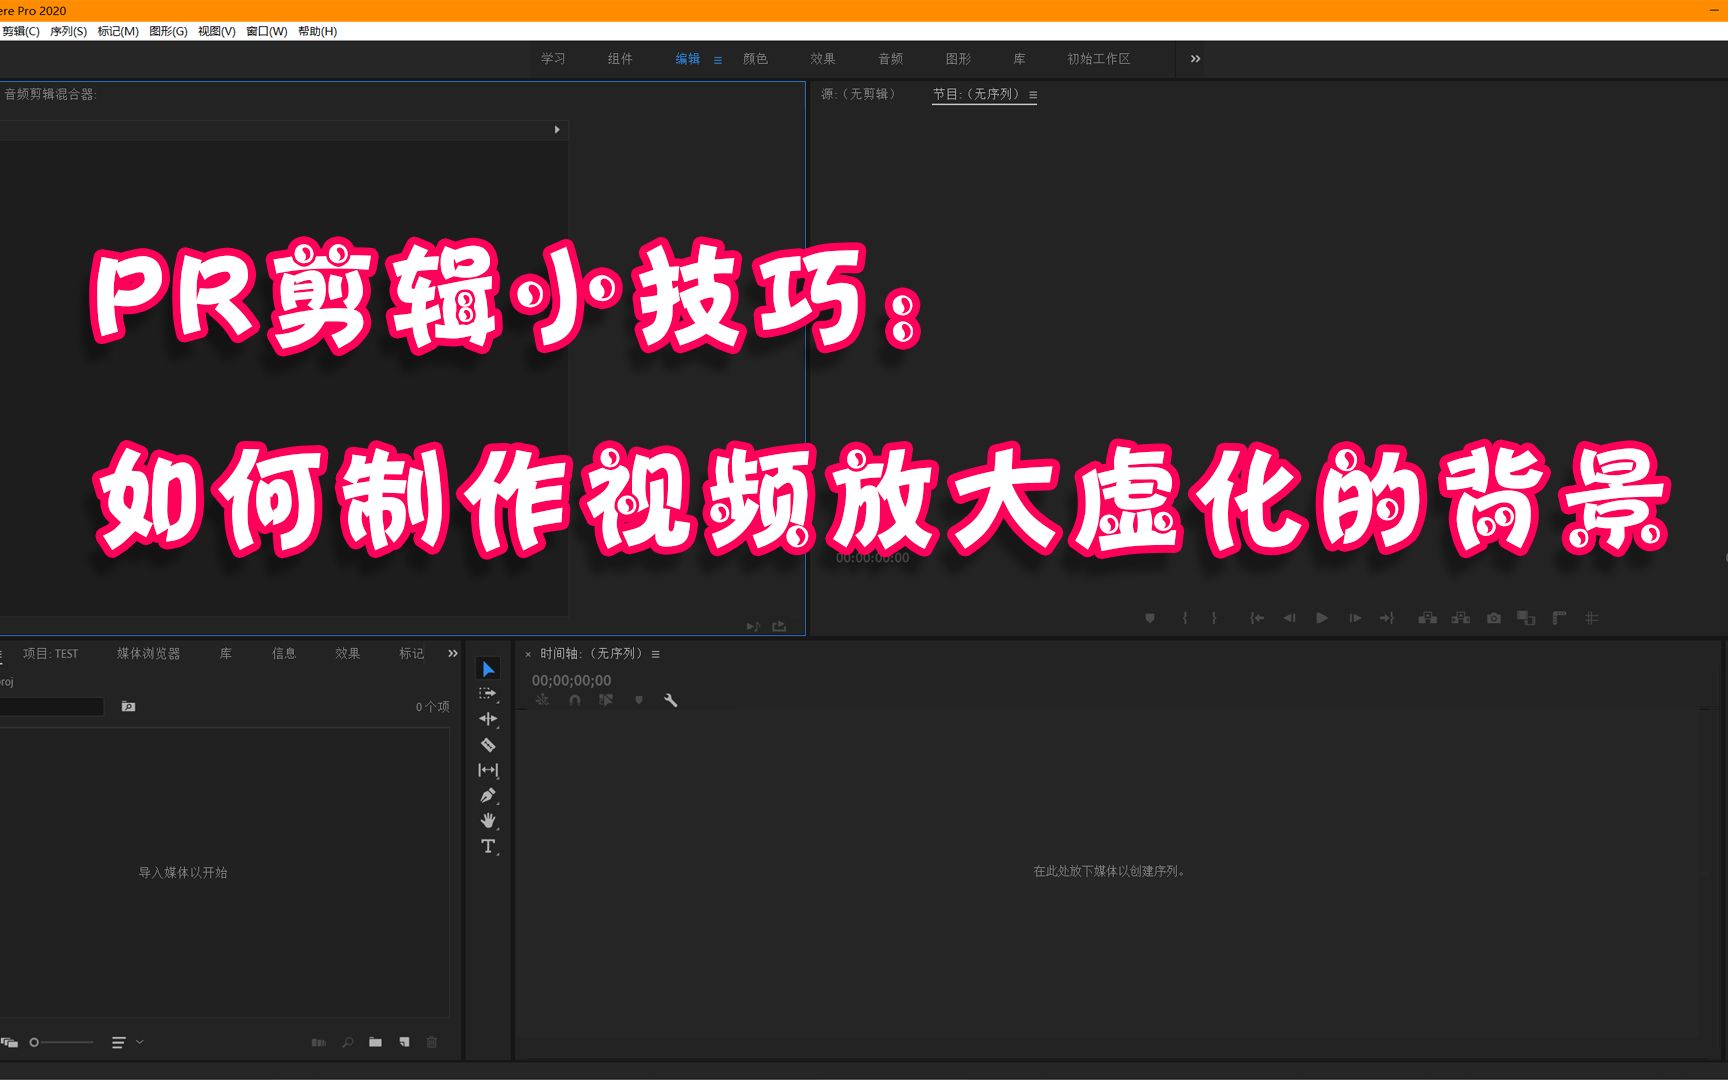Click the camera icon to export a frame
1728x1080 pixels.
[x=1493, y=617]
